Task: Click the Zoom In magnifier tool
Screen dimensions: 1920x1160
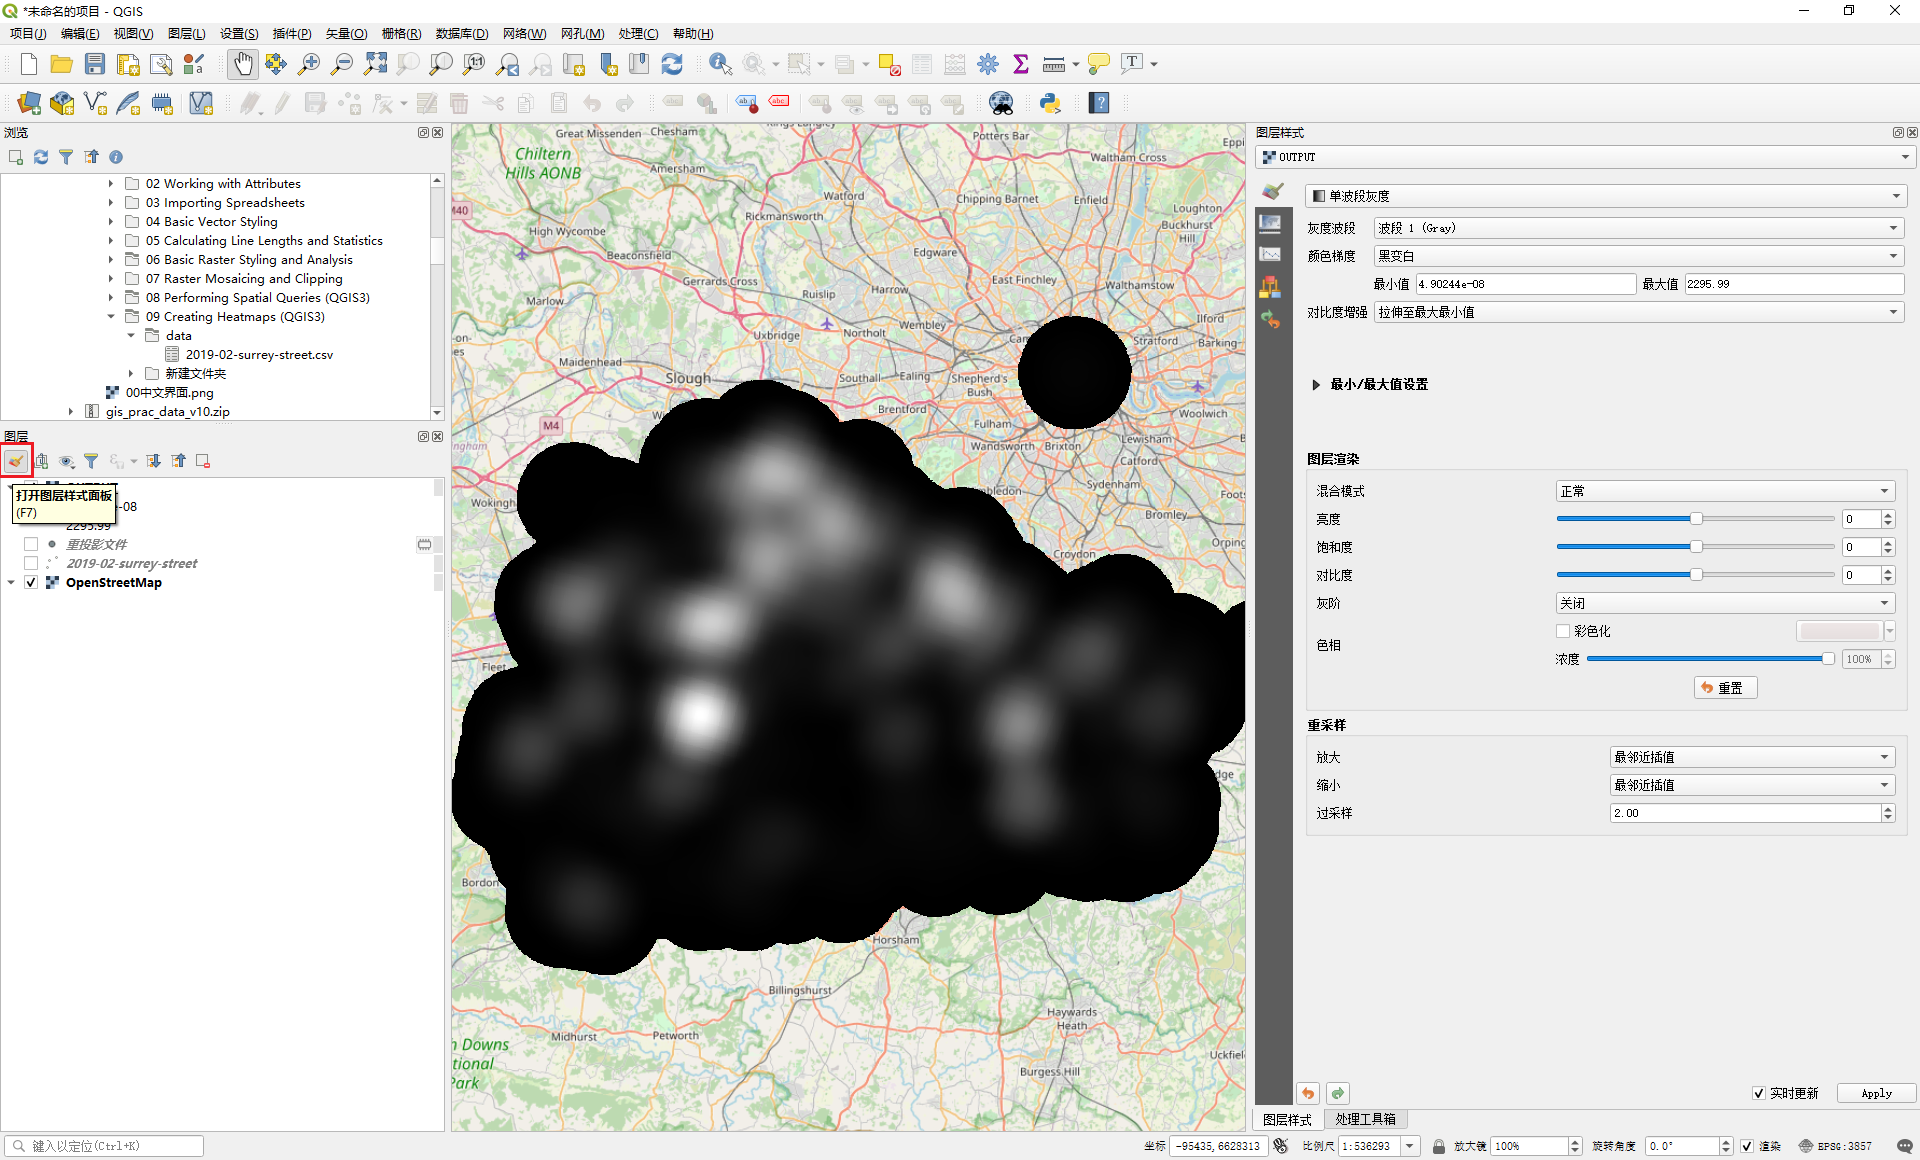Action: pos(309,64)
